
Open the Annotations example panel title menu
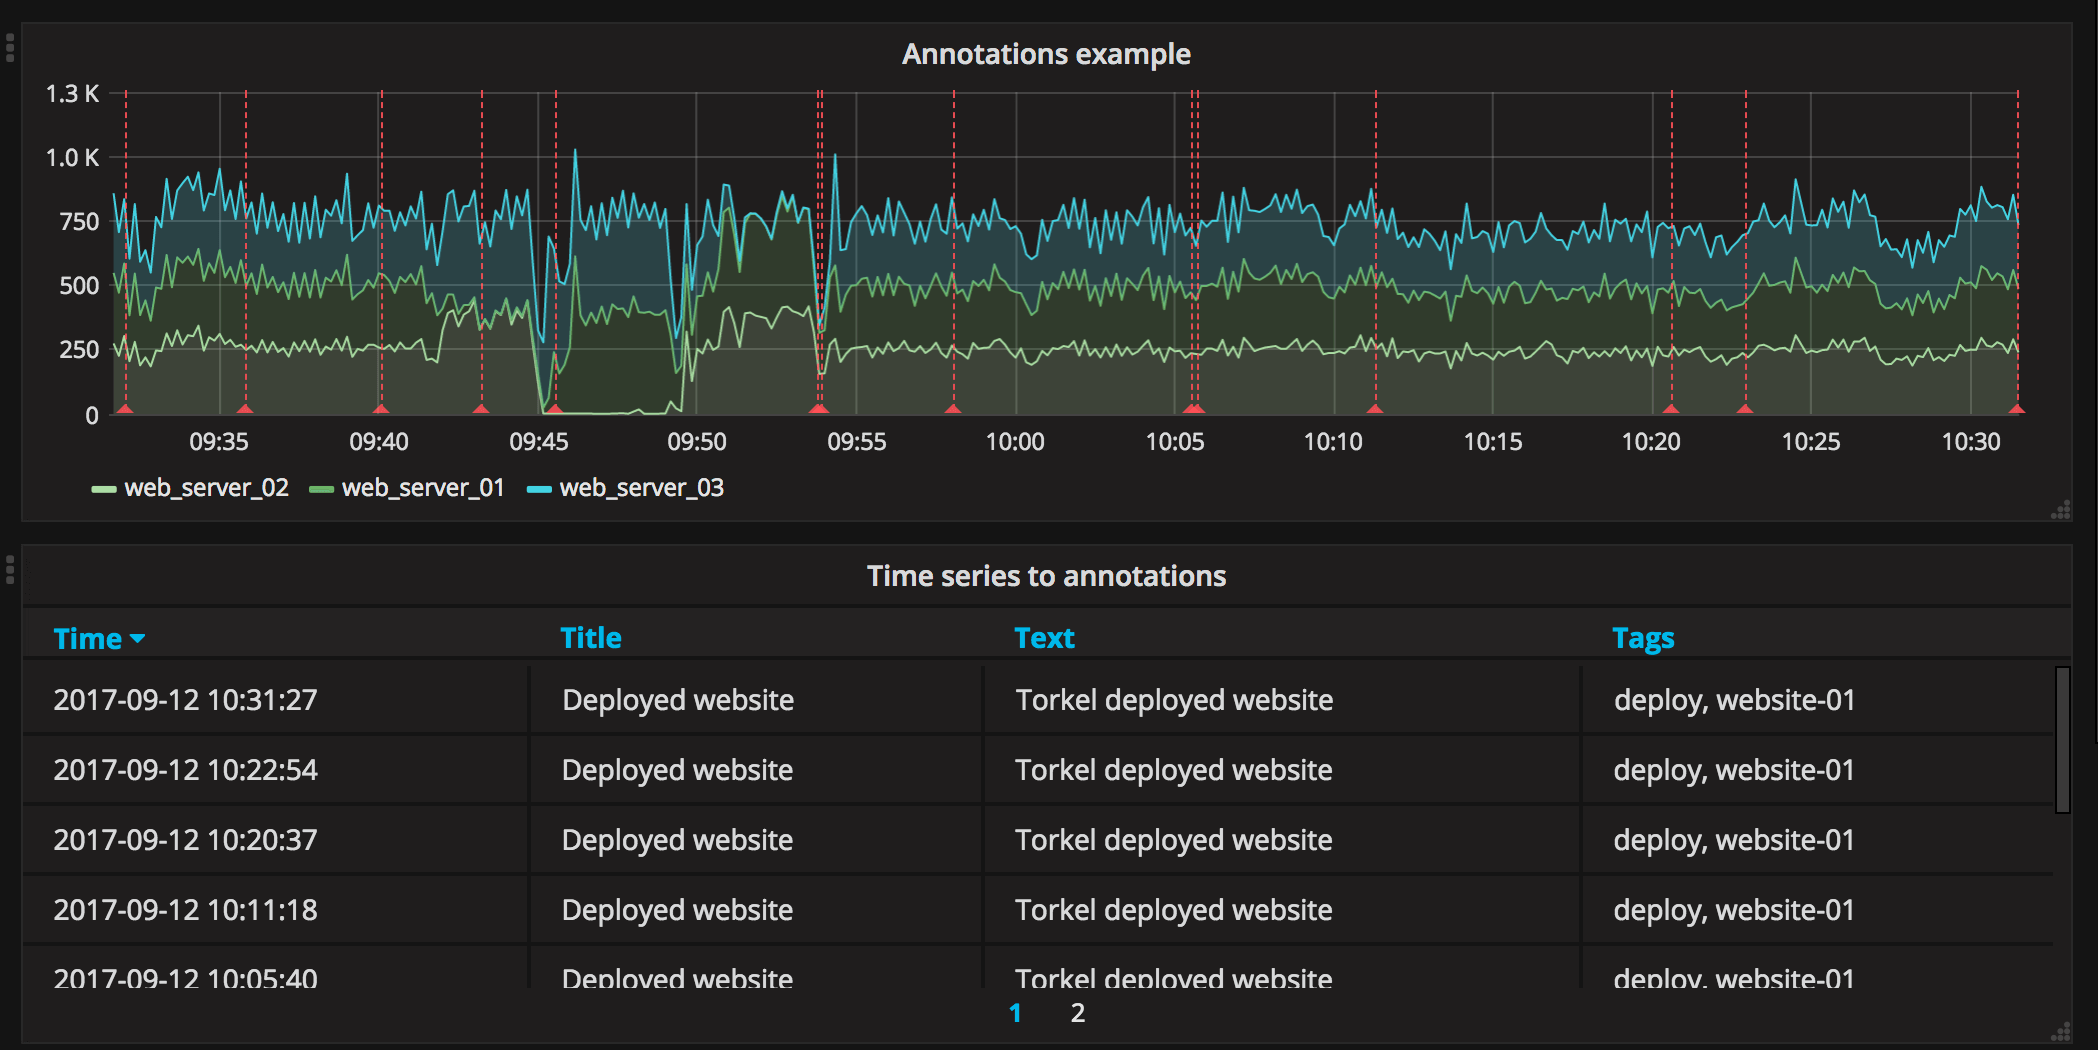click(1046, 54)
